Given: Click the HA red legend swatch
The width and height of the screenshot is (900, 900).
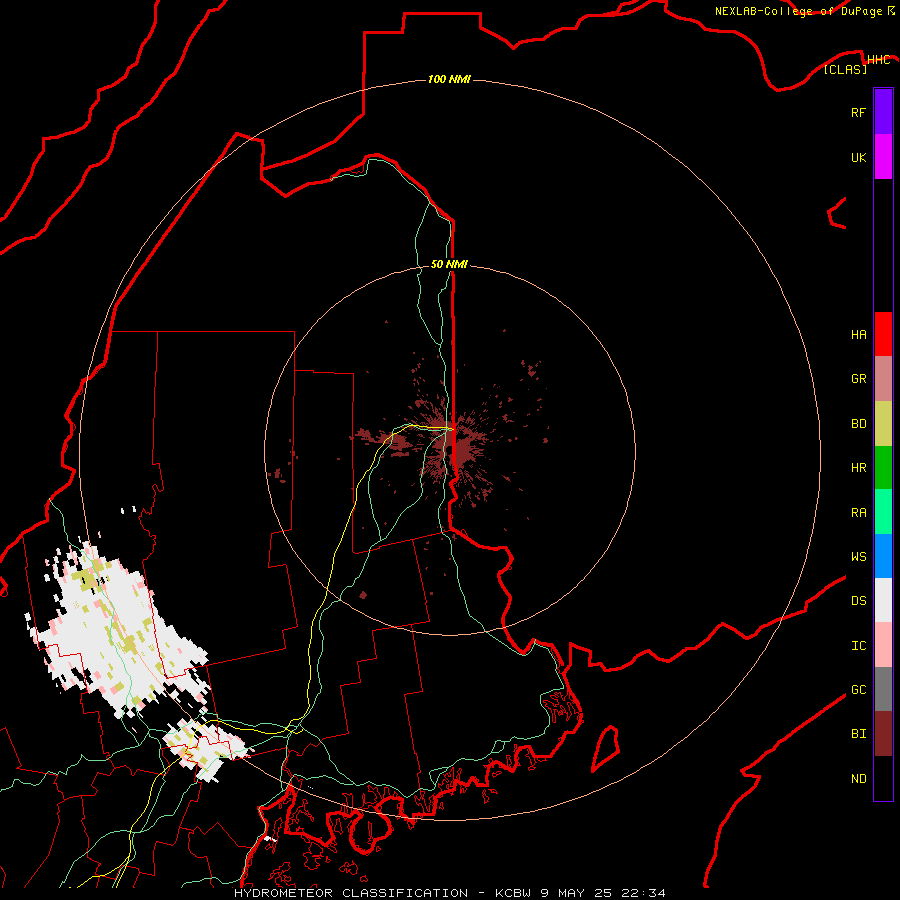Looking at the screenshot, I should [883, 334].
